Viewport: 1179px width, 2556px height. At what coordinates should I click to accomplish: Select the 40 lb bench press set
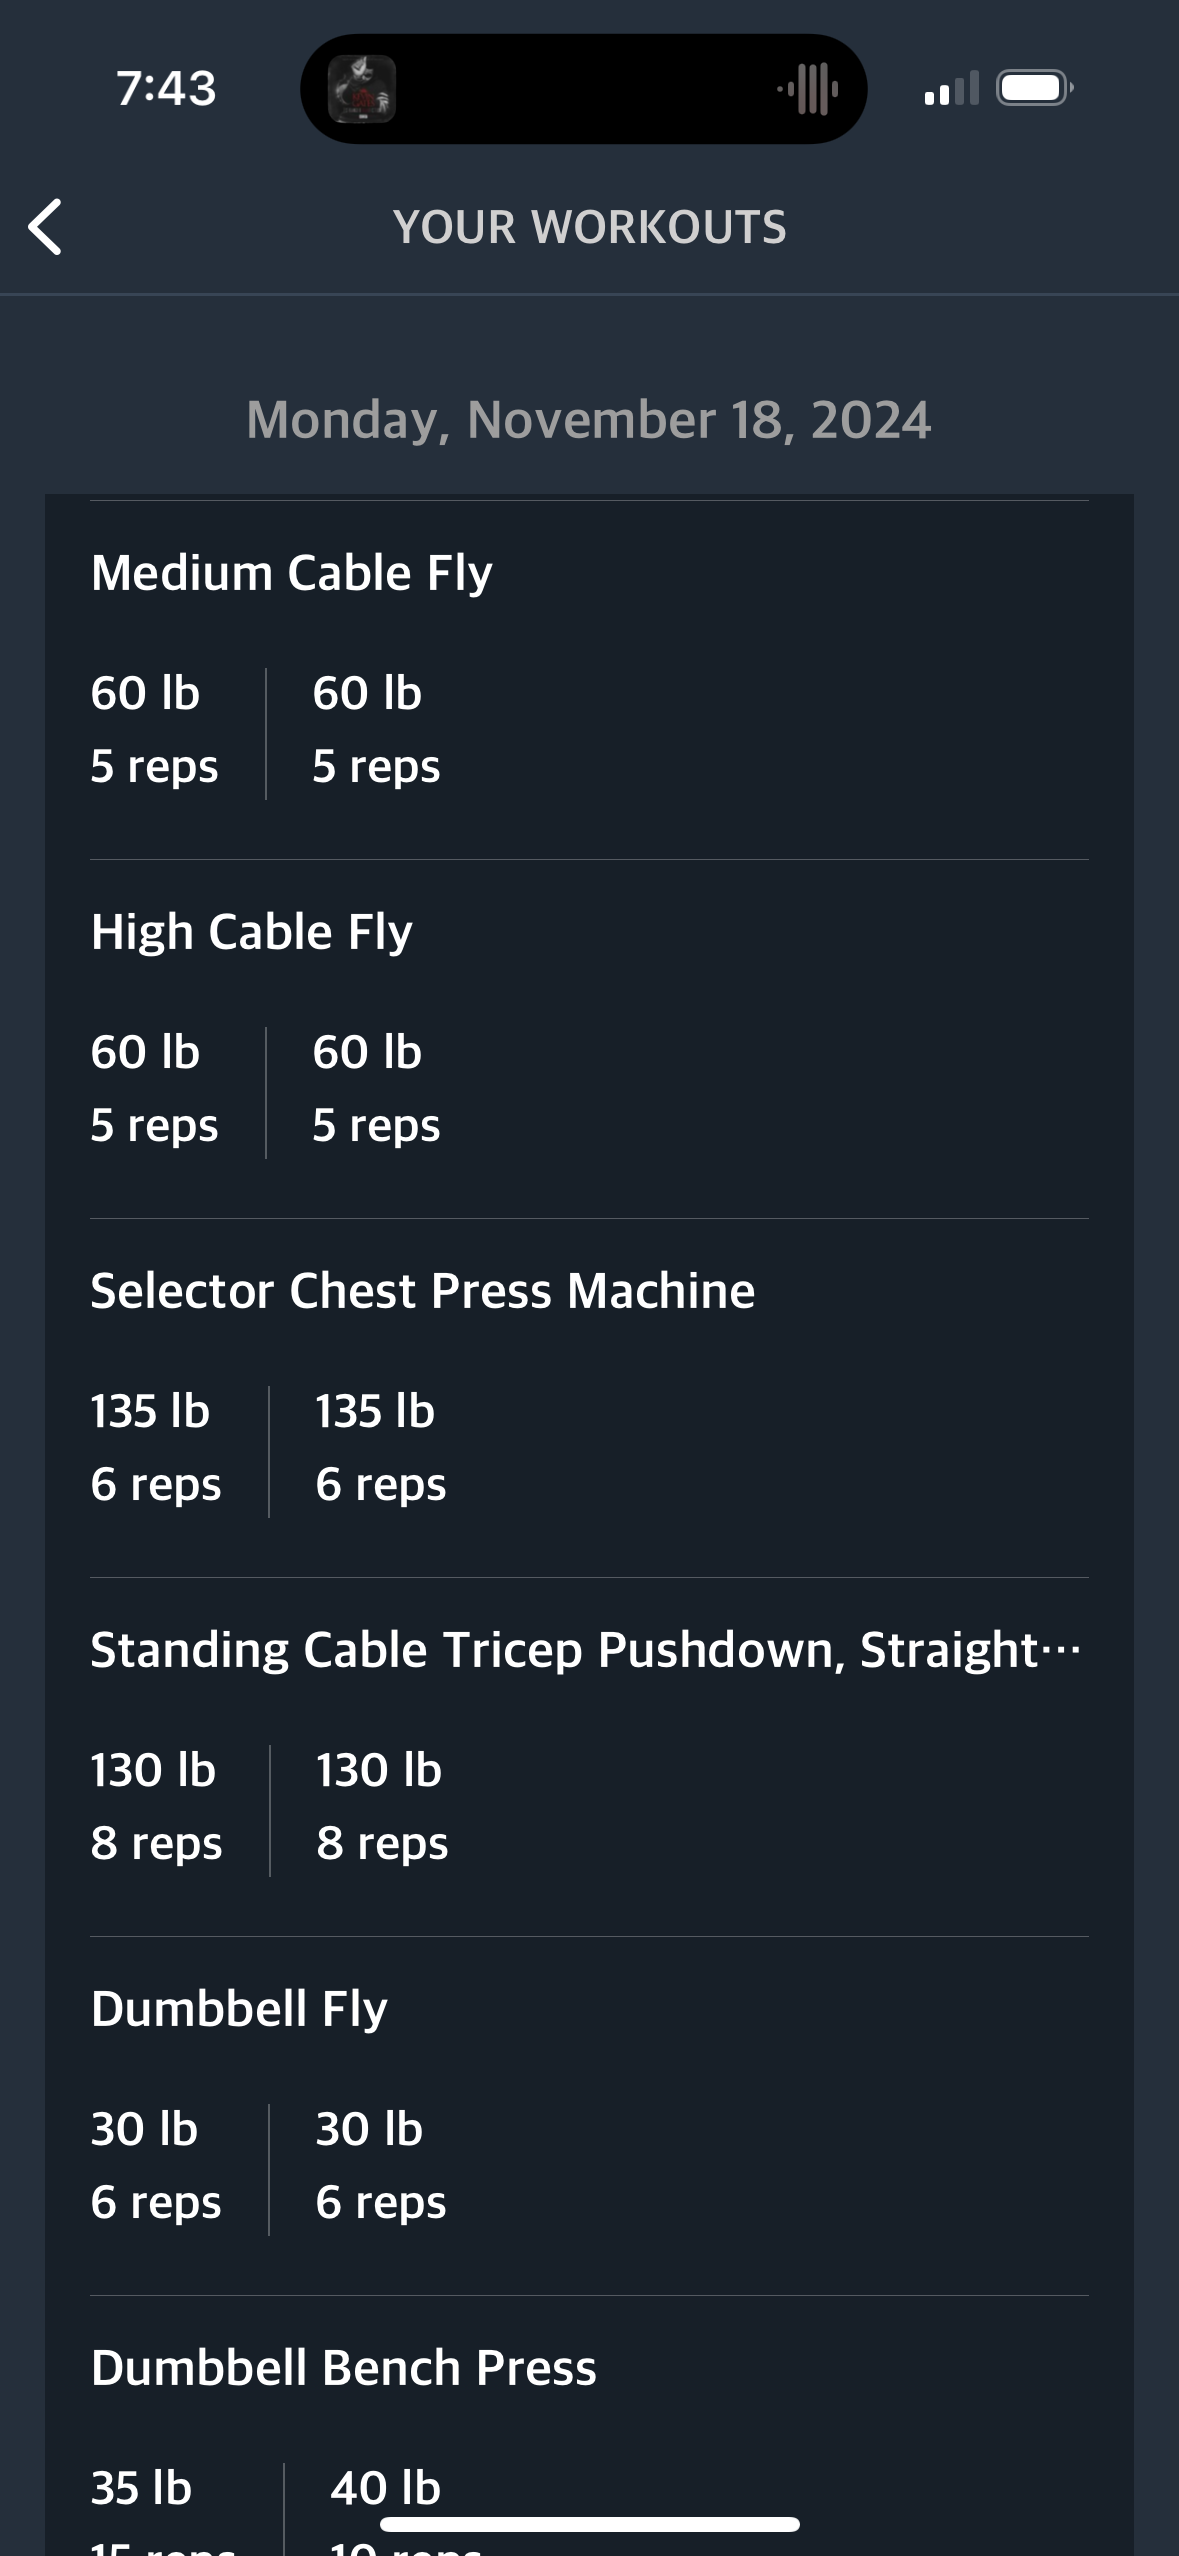pyautogui.click(x=386, y=2488)
